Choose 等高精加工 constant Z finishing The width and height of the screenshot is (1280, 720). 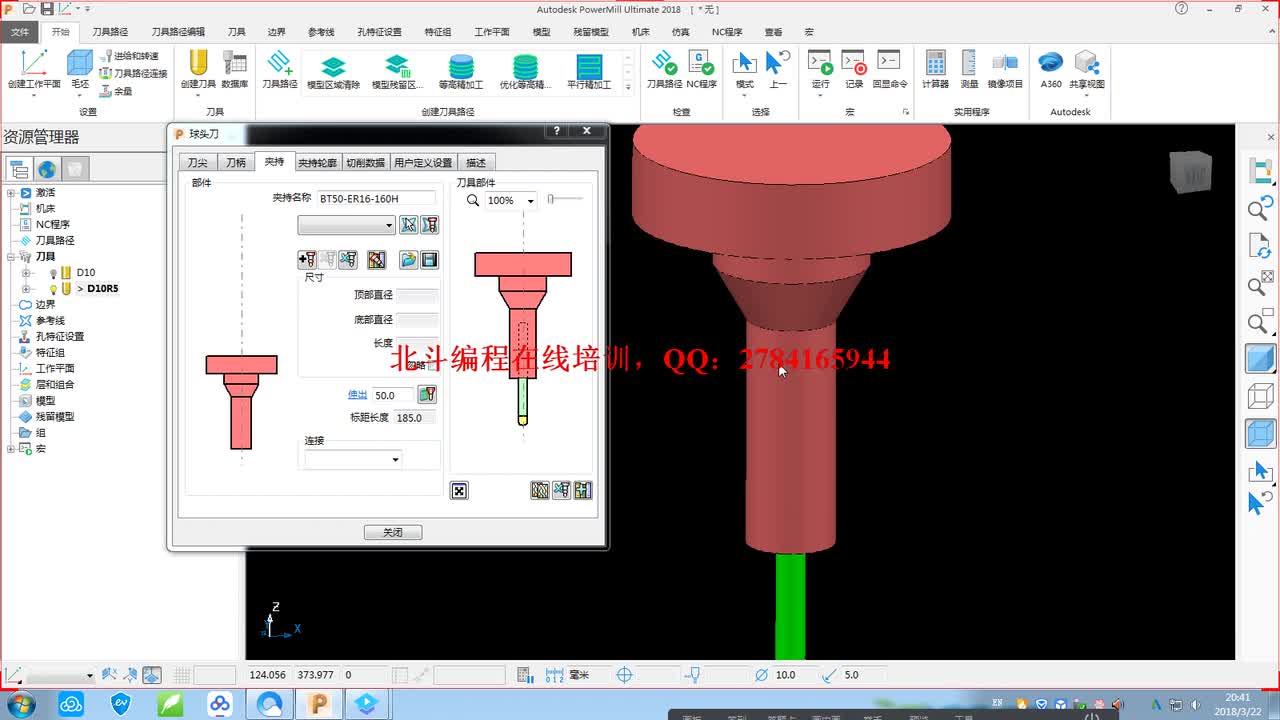(461, 72)
